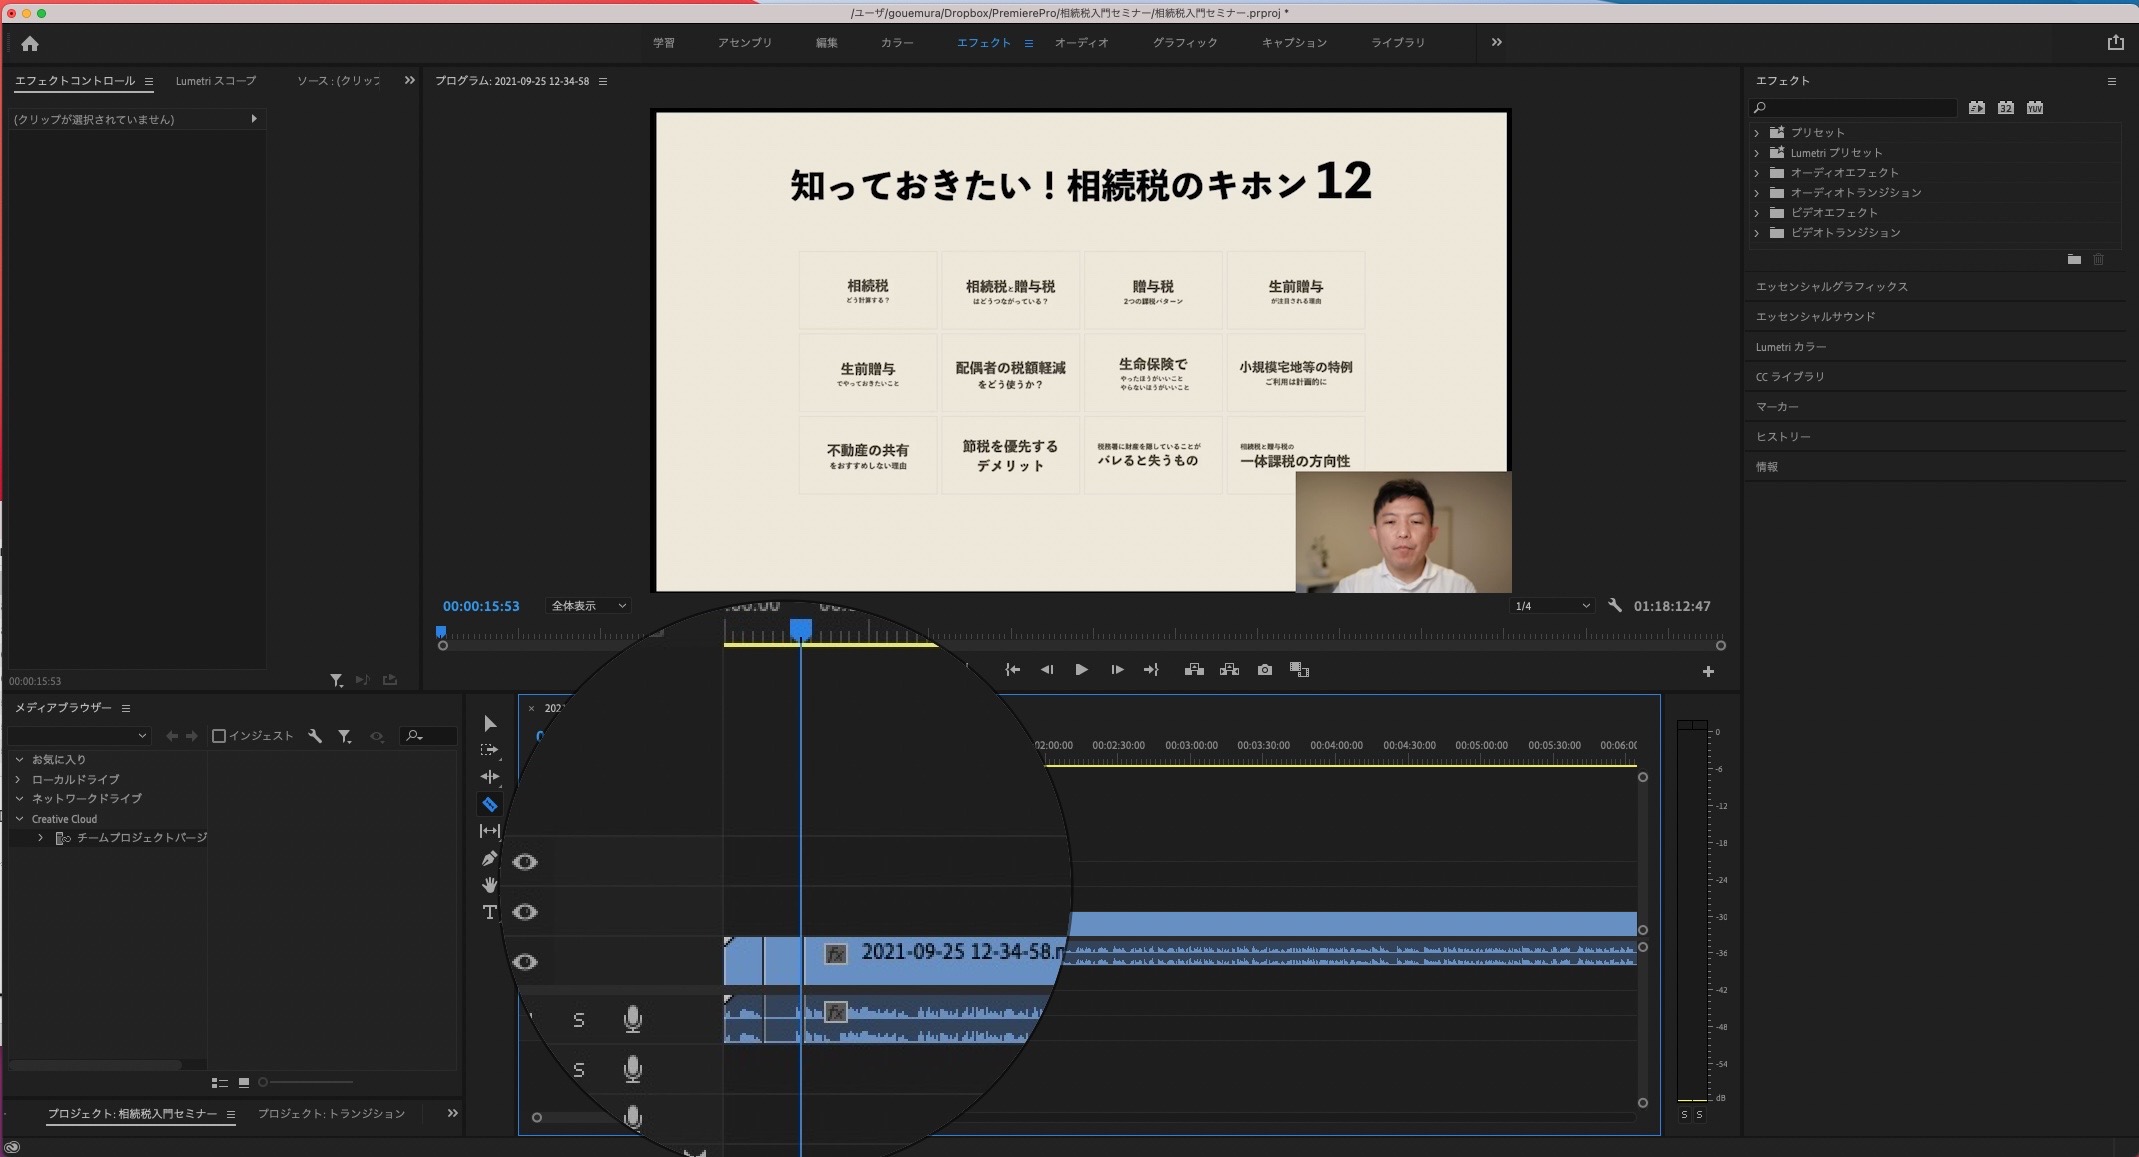Select the Pen tool in the timeline toolbar
The width and height of the screenshot is (2139, 1157).
click(489, 858)
